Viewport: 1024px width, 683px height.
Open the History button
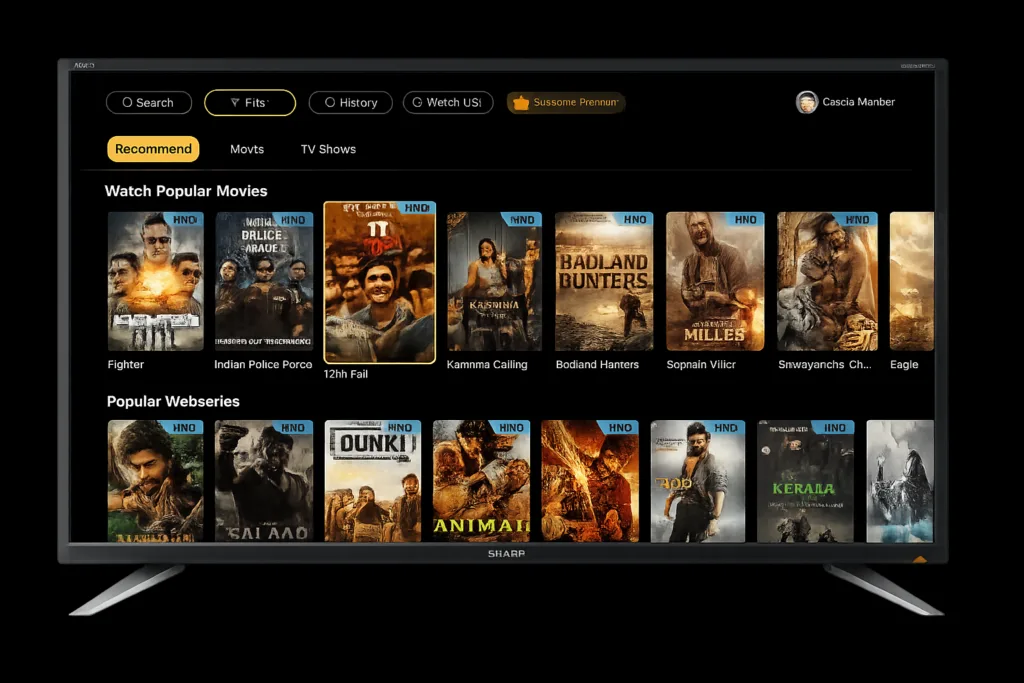[x=351, y=103]
